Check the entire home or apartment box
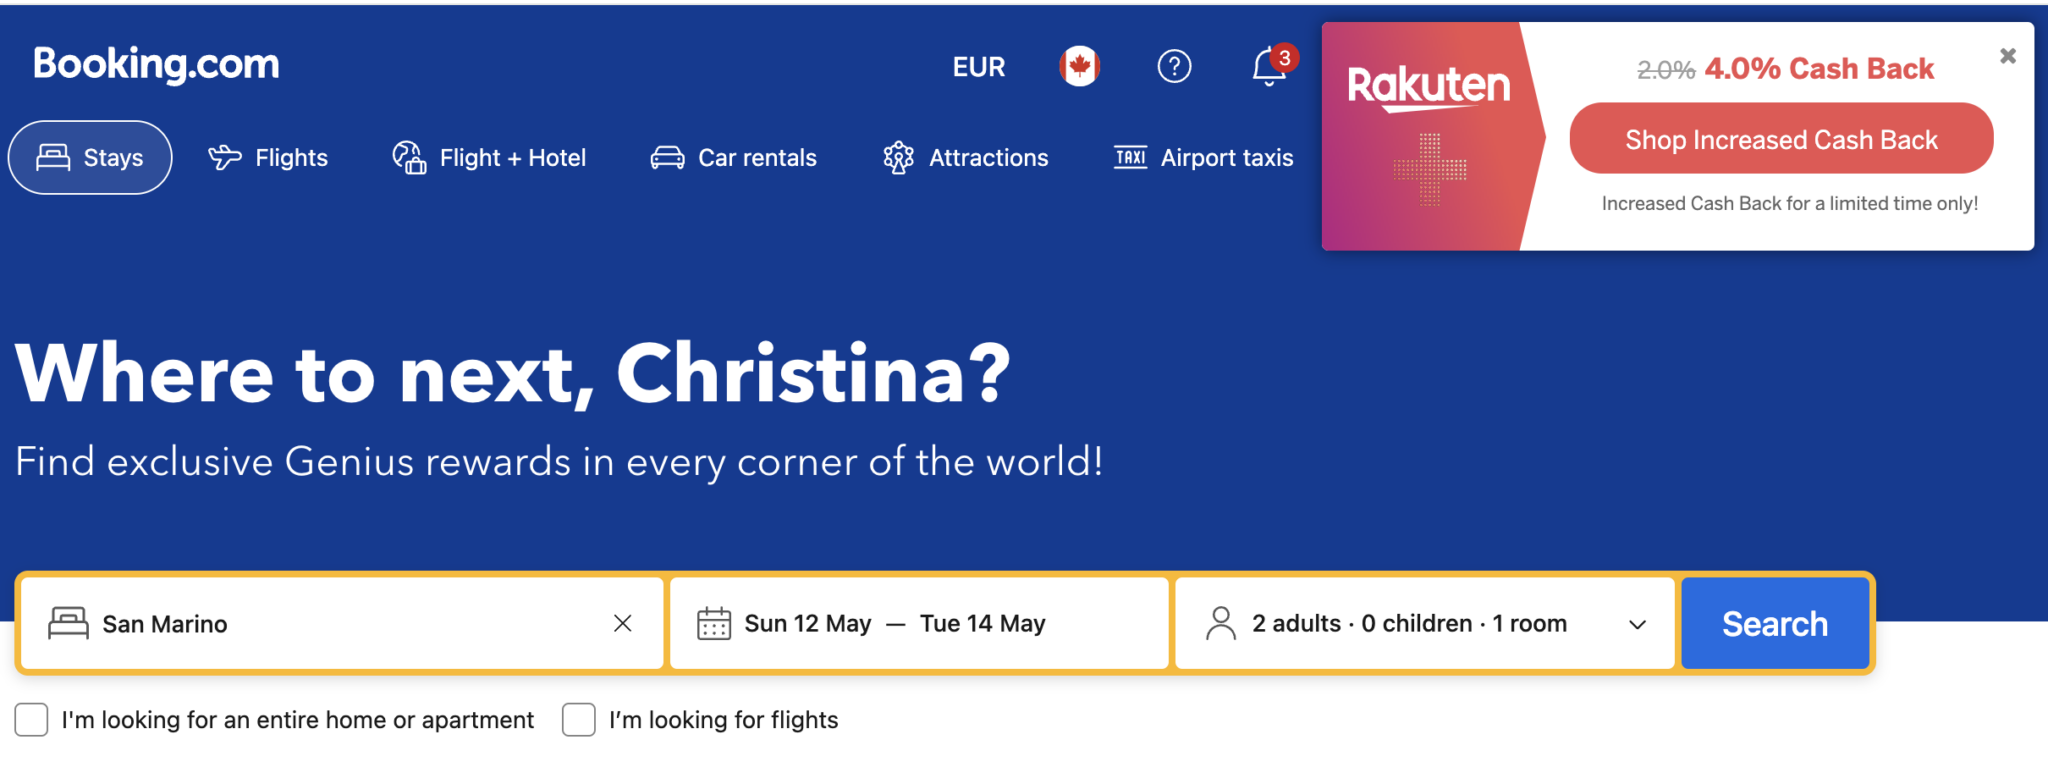Image resolution: width=2048 pixels, height=762 pixels. tap(32, 720)
